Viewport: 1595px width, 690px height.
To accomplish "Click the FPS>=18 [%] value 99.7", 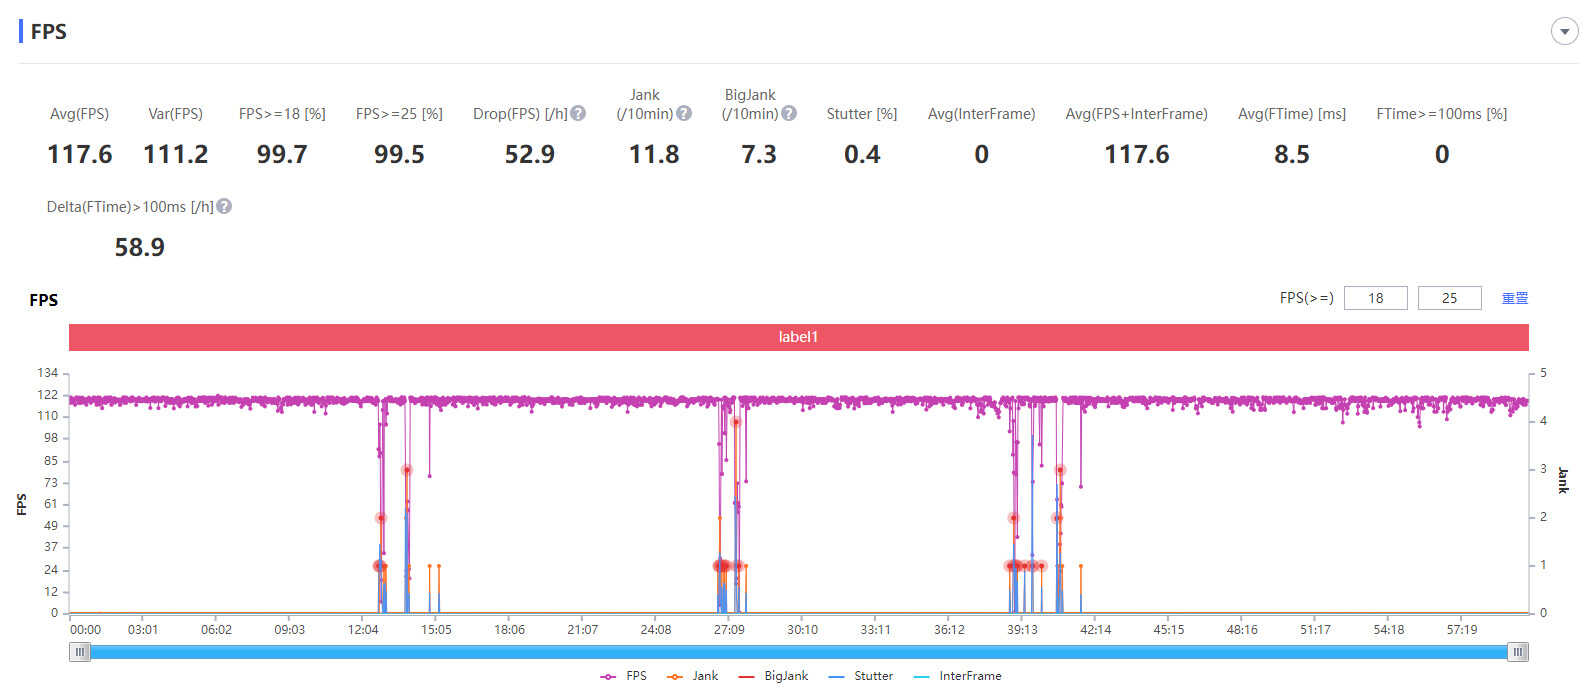I will (x=282, y=154).
